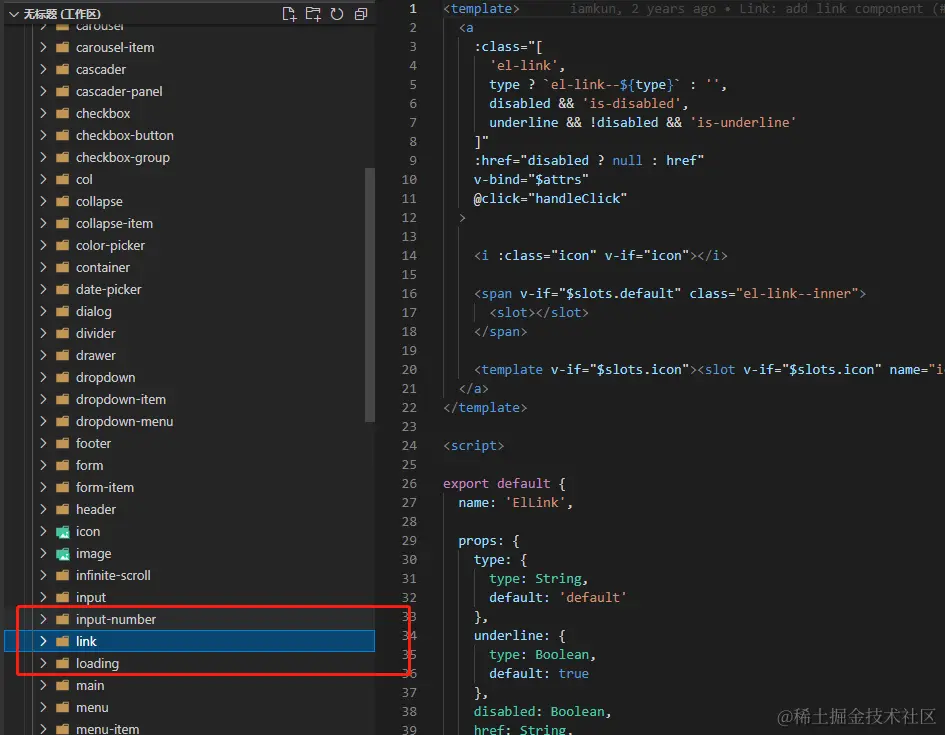Click 'el-link--inner' class text on line 16
Viewport: 945px width, 735px height.
click(797, 293)
